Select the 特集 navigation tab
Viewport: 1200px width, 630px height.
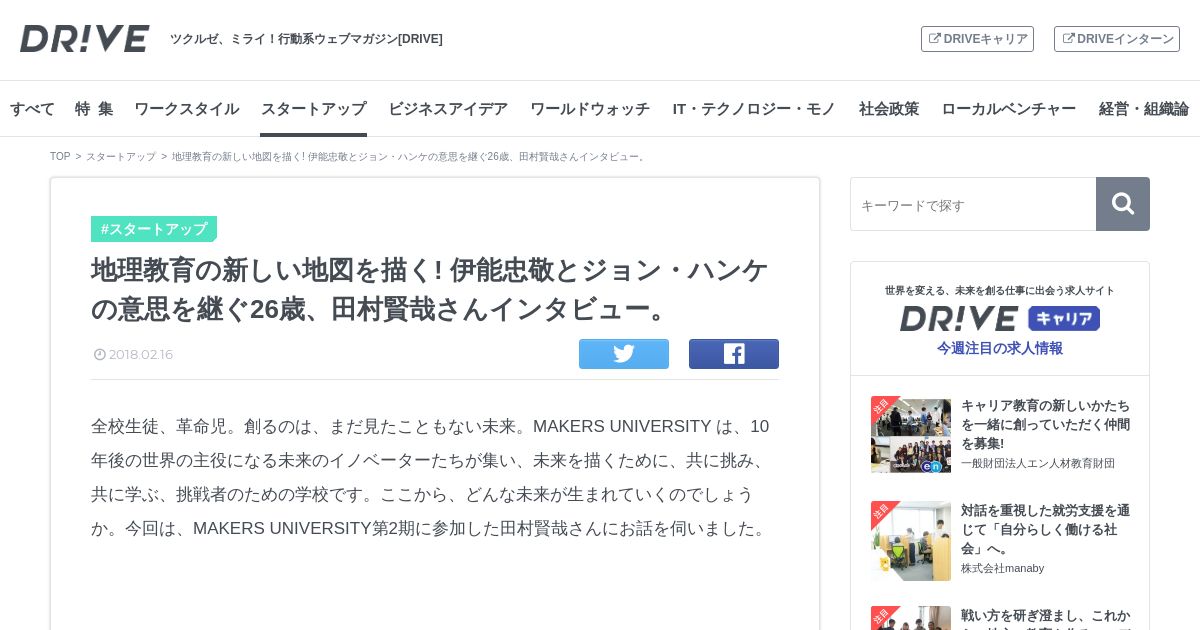94,109
